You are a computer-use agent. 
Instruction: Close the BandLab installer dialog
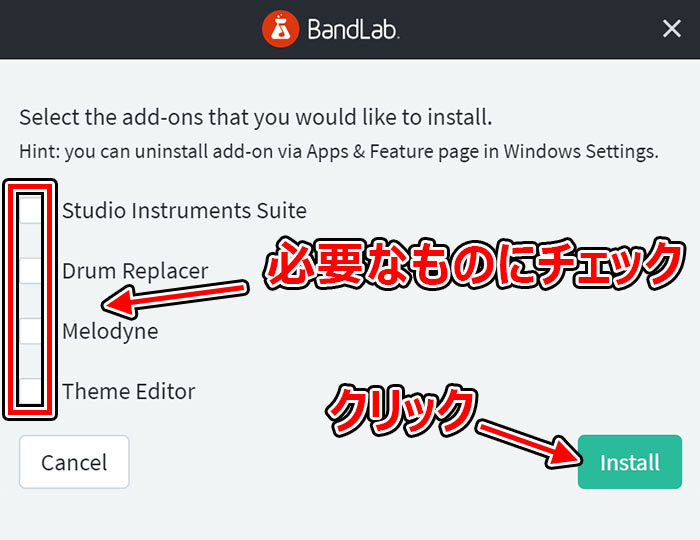(x=671, y=29)
